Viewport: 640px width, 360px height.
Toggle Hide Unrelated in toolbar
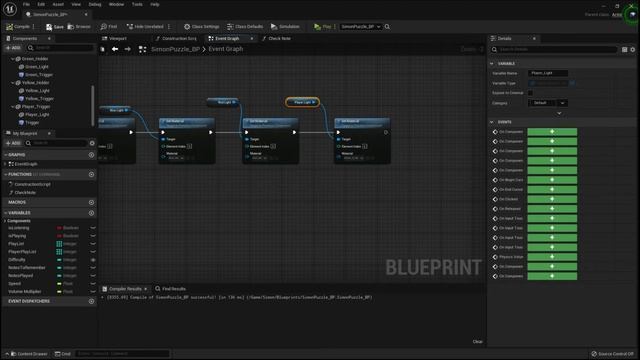tap(145, 27)
